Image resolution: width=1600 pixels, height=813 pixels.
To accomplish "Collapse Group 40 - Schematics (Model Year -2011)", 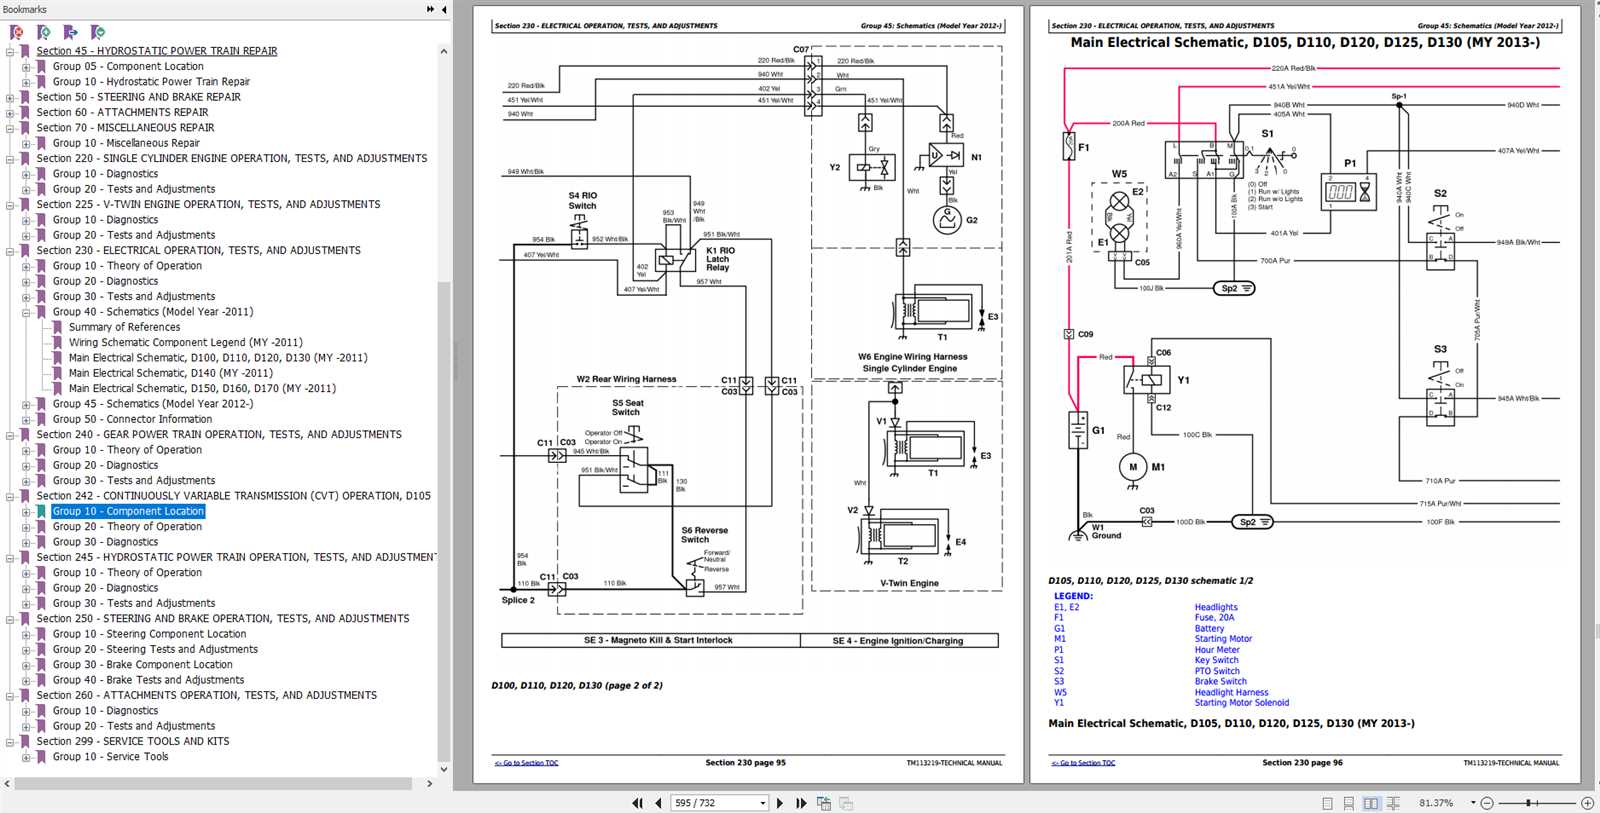I will coord(26,312).
